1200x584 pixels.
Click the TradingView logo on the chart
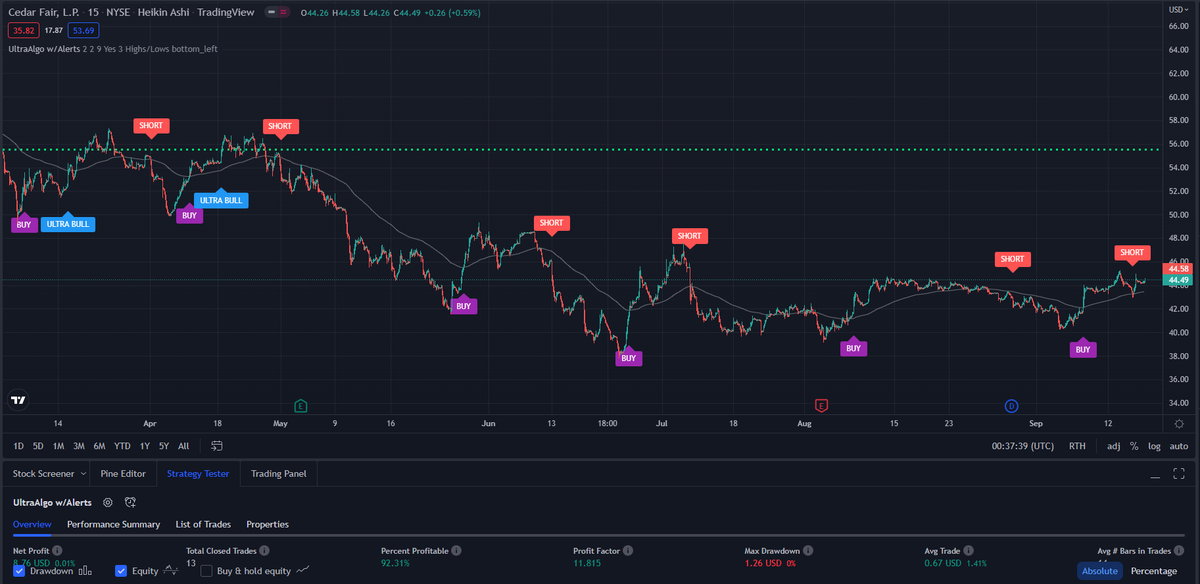coord(18,400)
